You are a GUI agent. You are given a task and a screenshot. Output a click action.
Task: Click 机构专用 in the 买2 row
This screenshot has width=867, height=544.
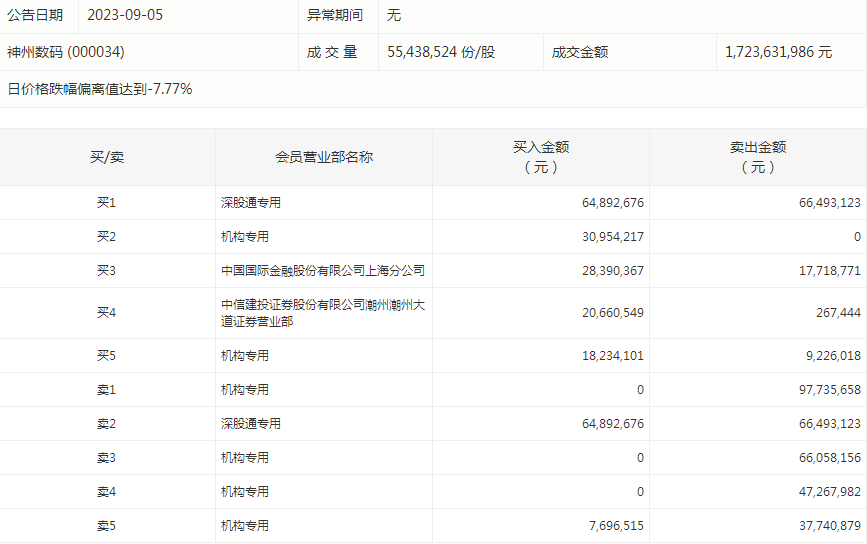click(245, 237)
